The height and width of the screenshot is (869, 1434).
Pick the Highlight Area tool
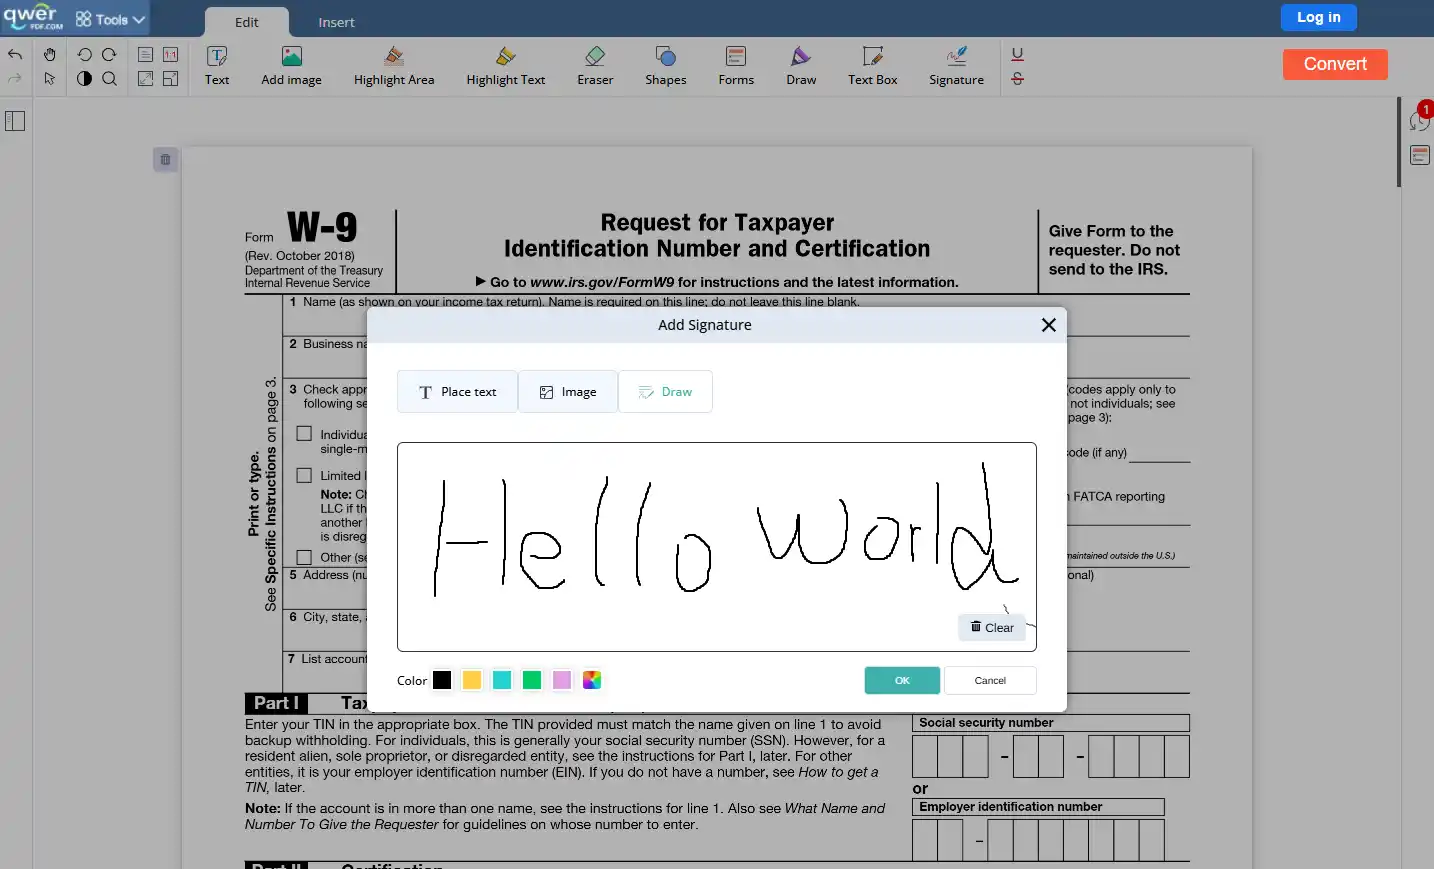point(394,66)
